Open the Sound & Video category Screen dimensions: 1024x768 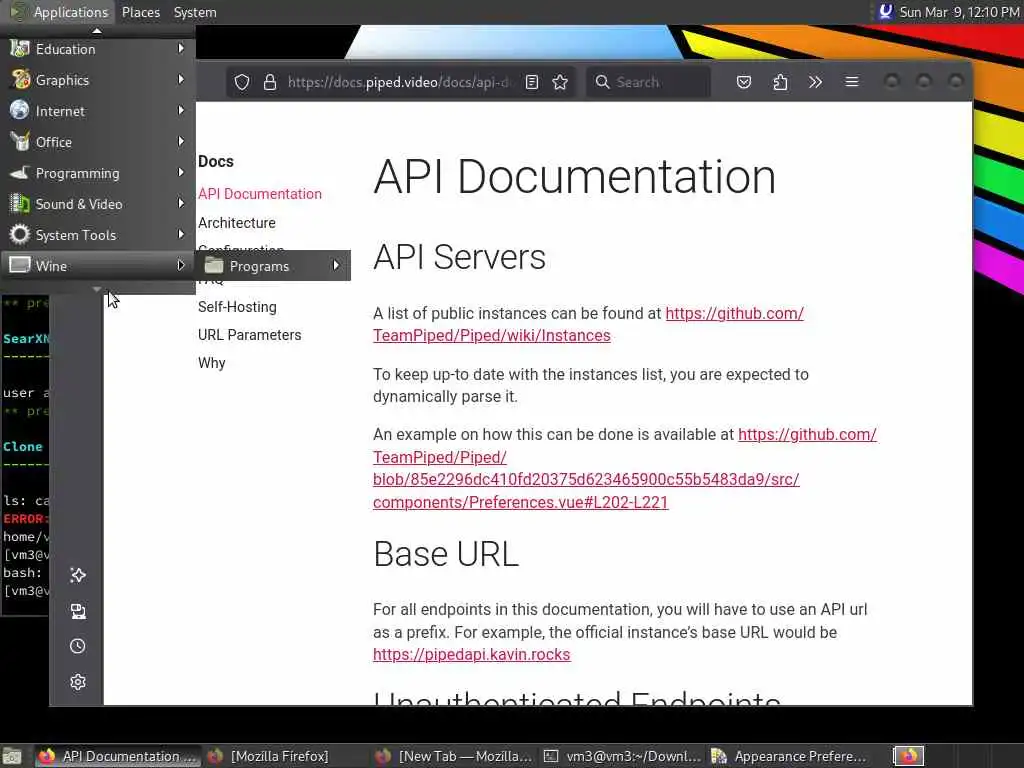point(97,204)
